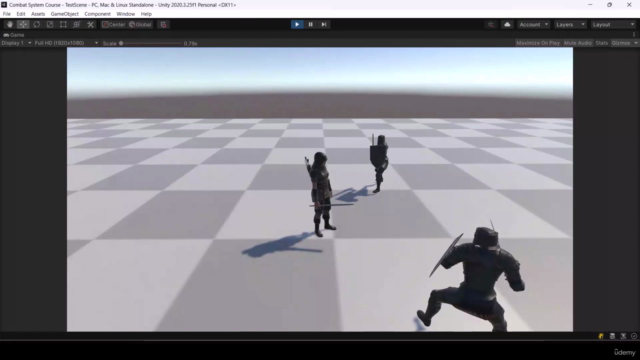Click the hooded player character in the viewport
This screenshot has height=360, width=640.
click(321, 194)
